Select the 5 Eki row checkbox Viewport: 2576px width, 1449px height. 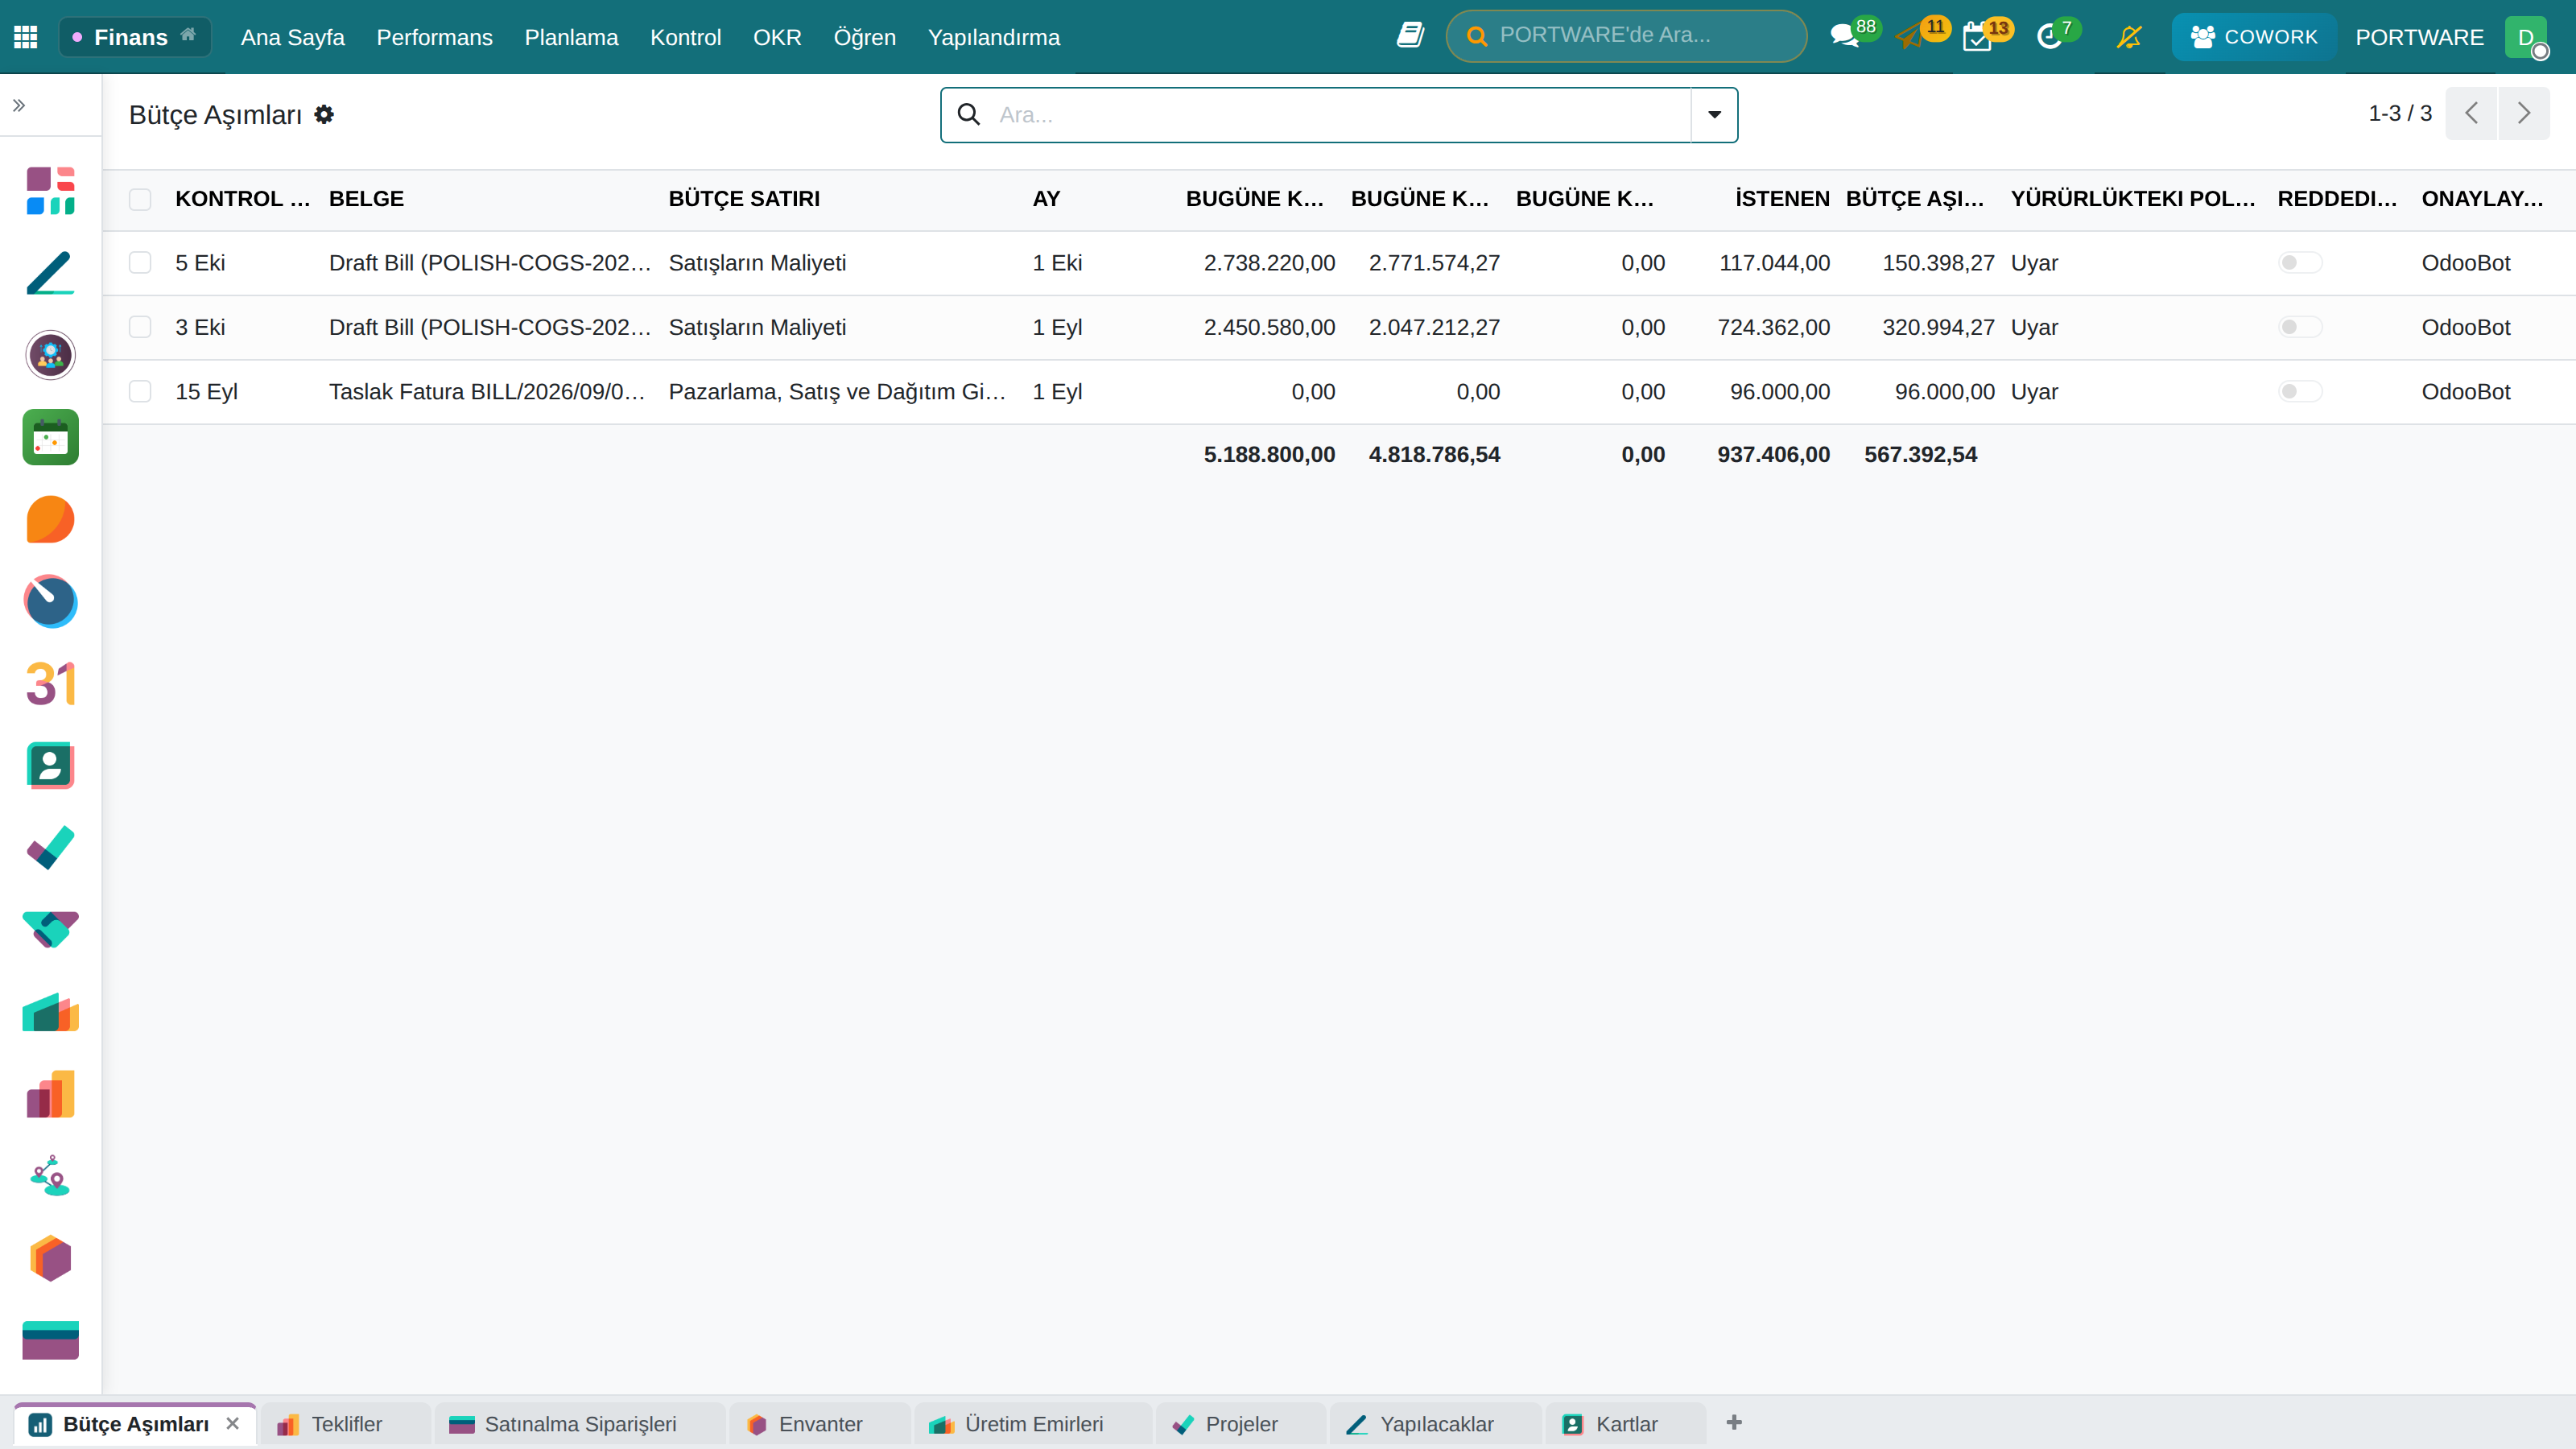click(140, 263)
